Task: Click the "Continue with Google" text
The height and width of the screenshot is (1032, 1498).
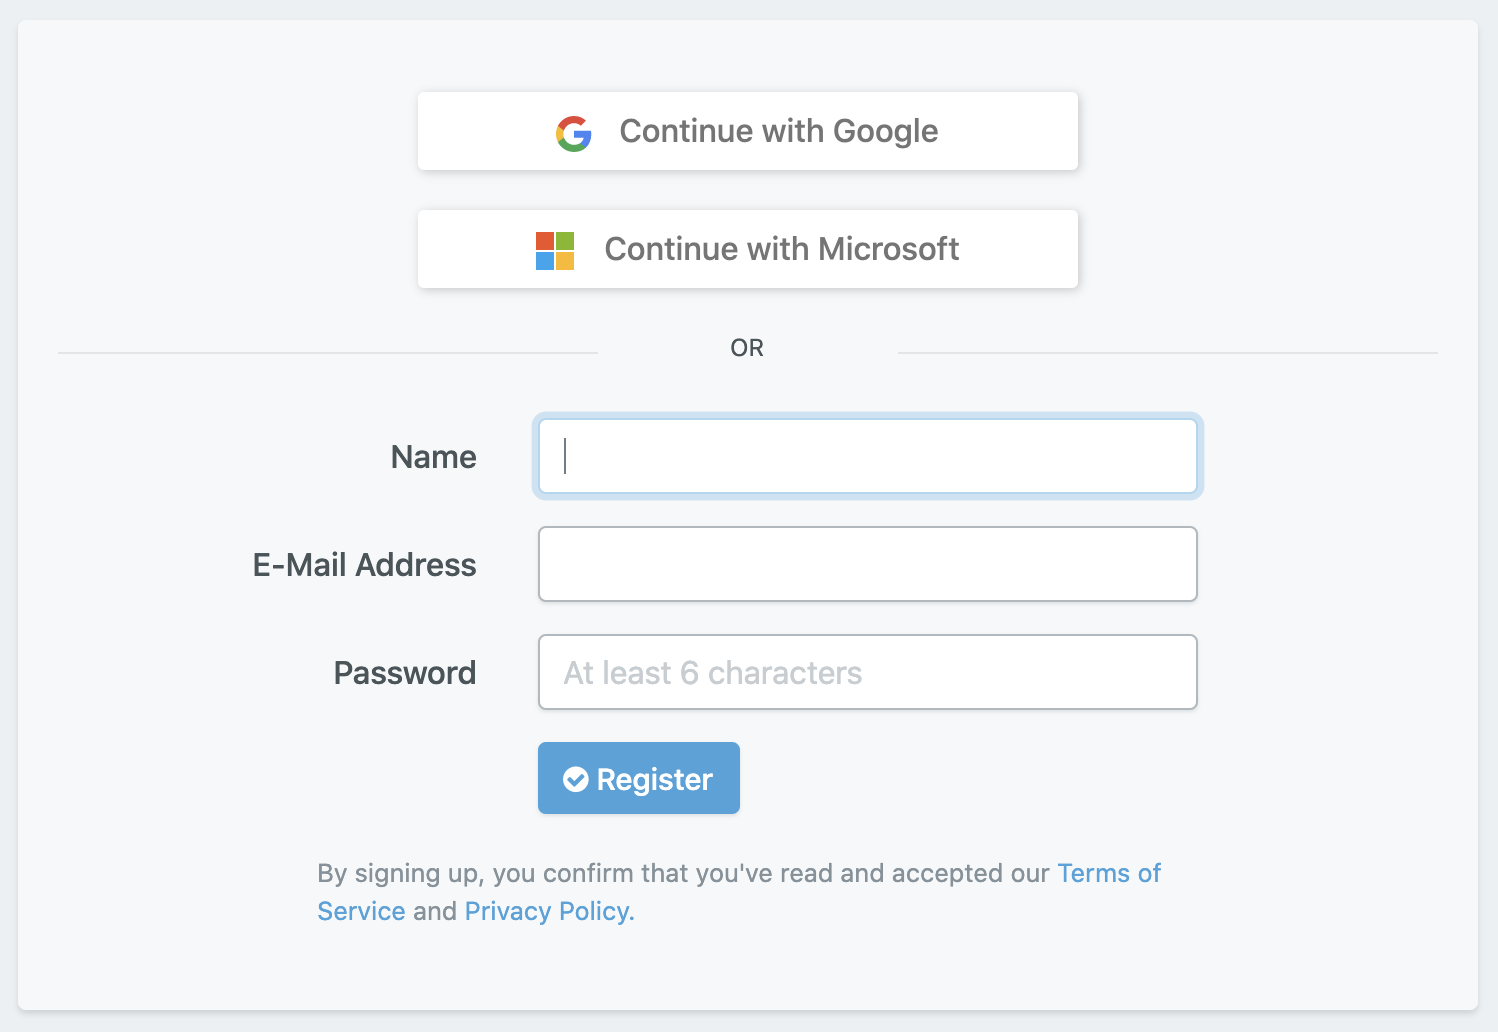Action: (x=779, y=131)
